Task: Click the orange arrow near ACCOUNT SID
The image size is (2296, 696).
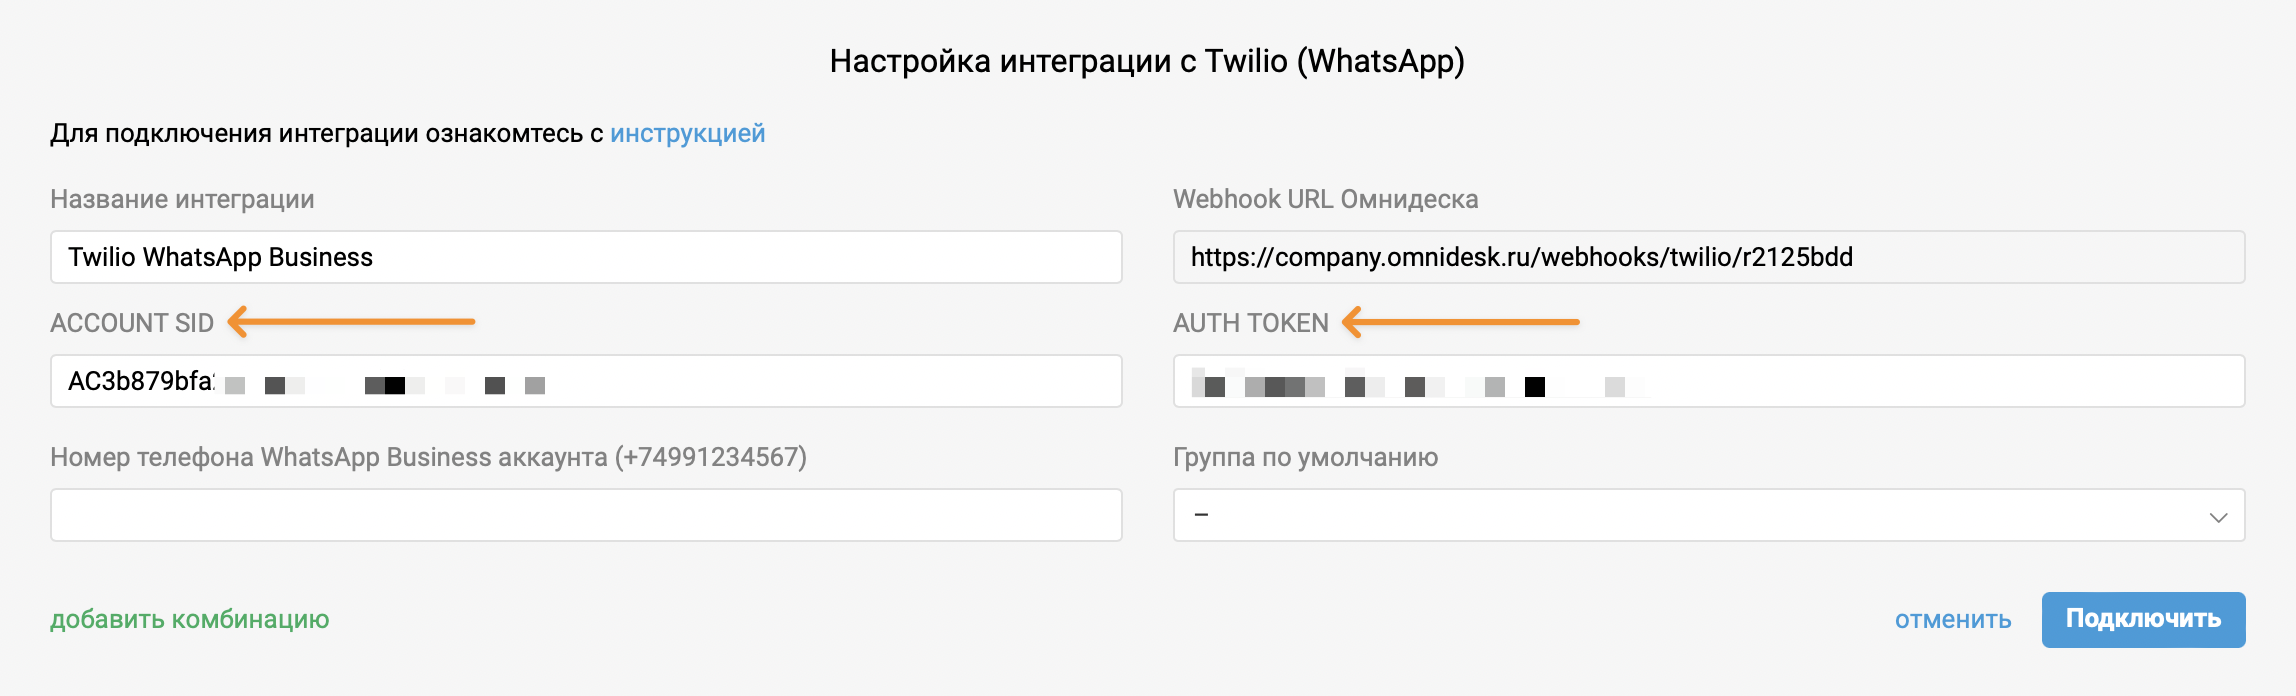Action: (351, 322)
